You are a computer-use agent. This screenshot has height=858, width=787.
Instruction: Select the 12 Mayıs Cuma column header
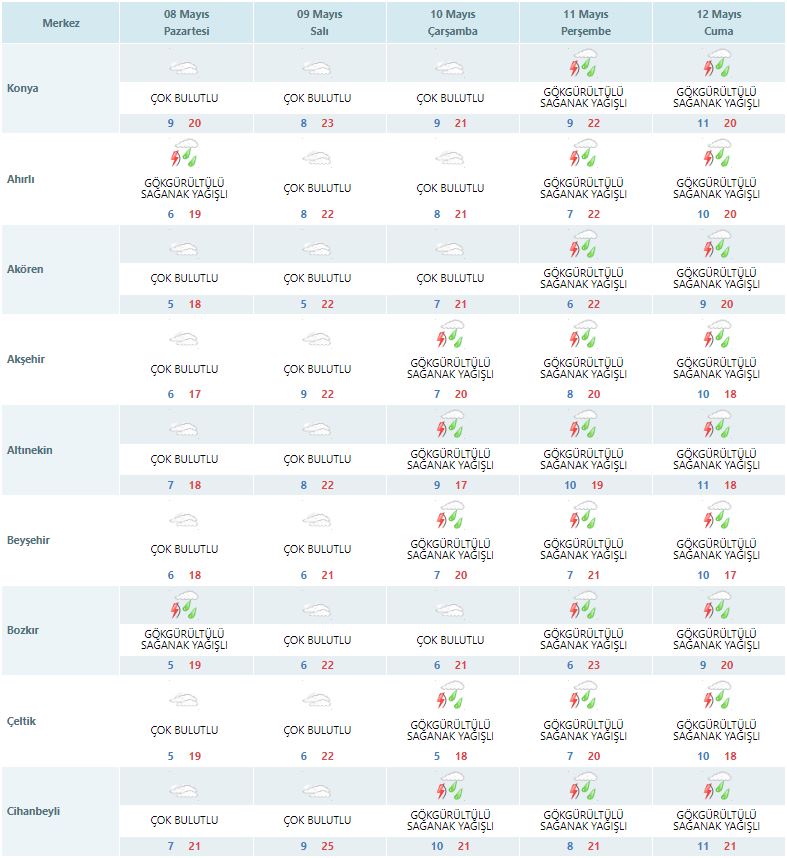coord(718,23)
